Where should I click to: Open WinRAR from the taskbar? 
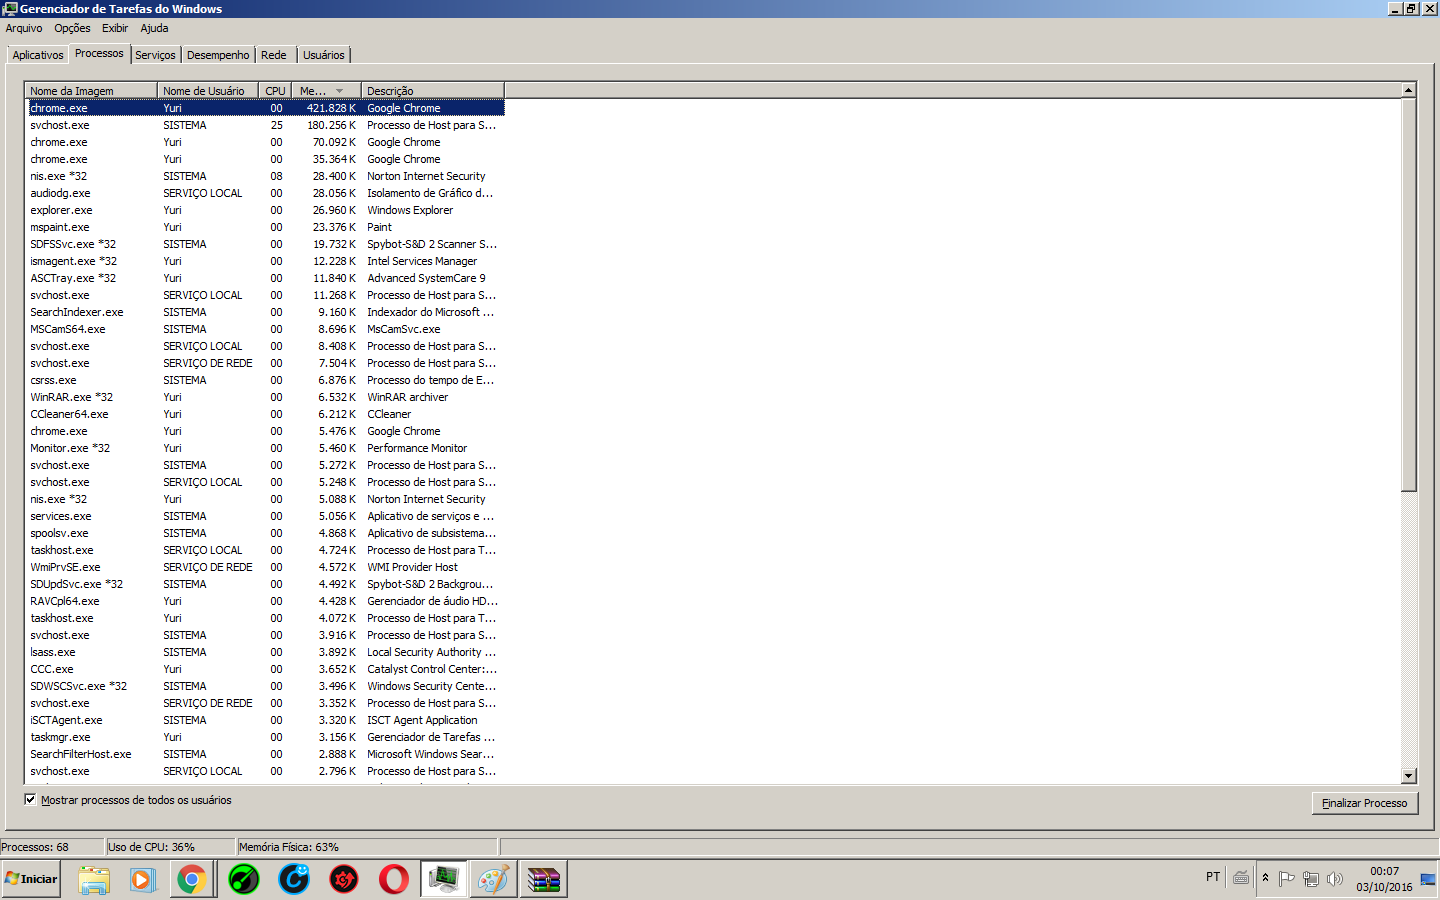click(543, 880)
